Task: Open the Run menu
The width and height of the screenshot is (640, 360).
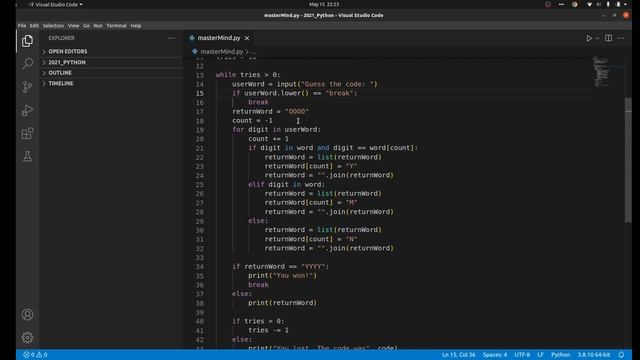Action: 98,26
